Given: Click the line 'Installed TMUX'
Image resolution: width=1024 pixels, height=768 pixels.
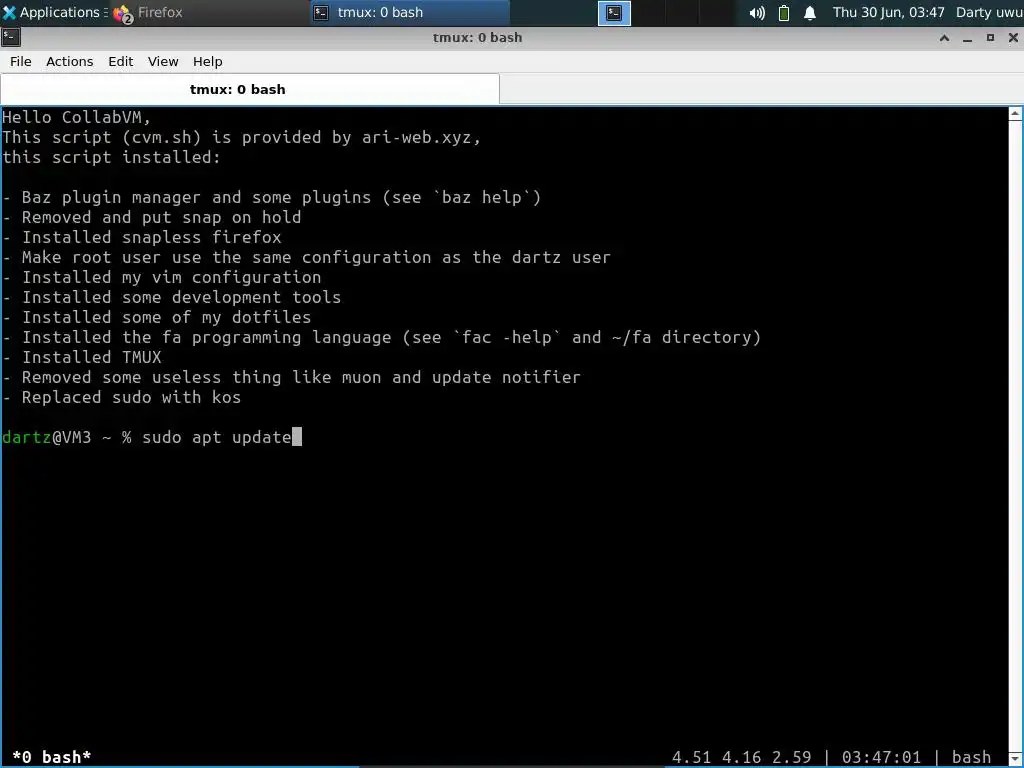Looking at the screenshot, I should 82,357.
